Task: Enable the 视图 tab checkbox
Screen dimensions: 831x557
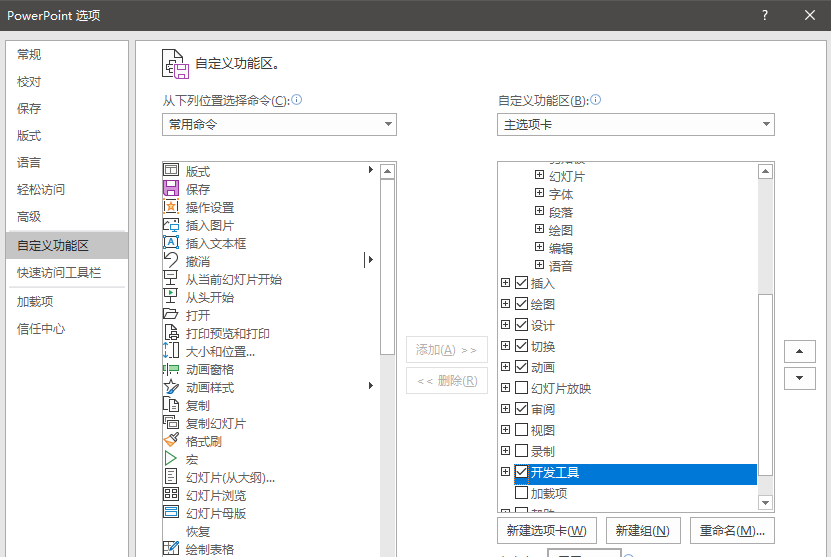Action: (521, 430)
